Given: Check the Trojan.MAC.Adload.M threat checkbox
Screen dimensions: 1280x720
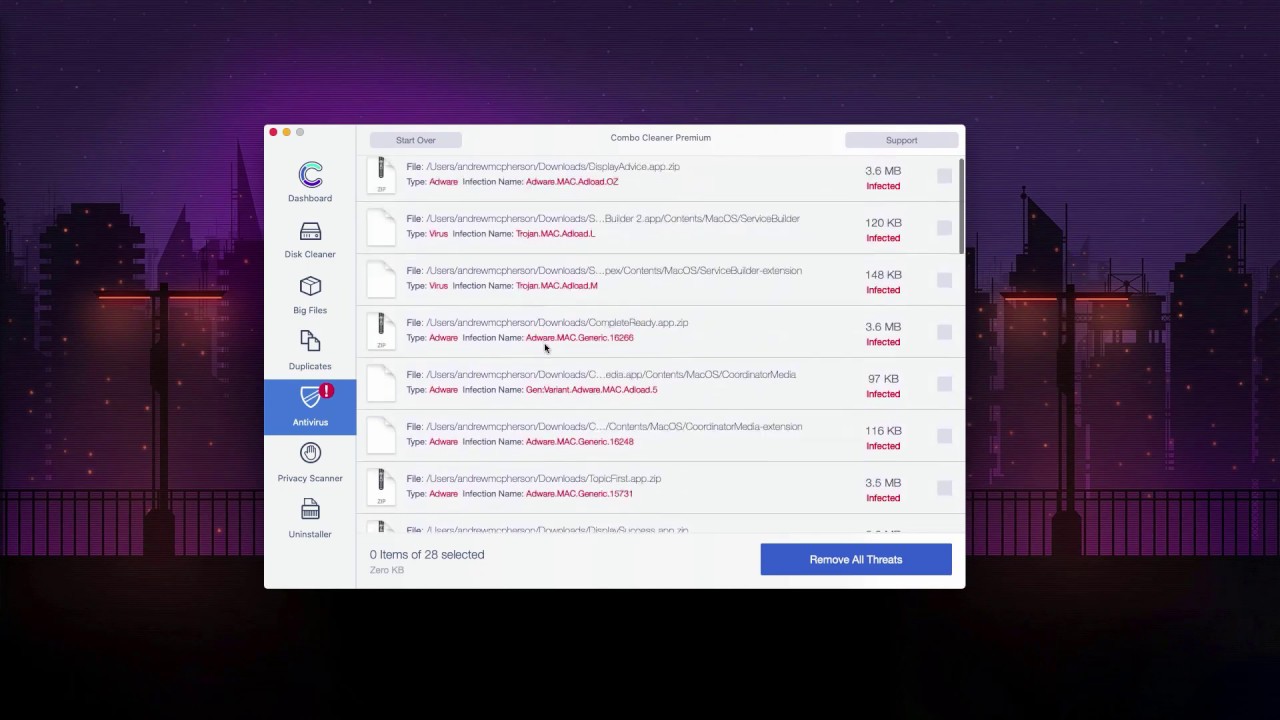Looking at the screenshot, I should [944, 280].
